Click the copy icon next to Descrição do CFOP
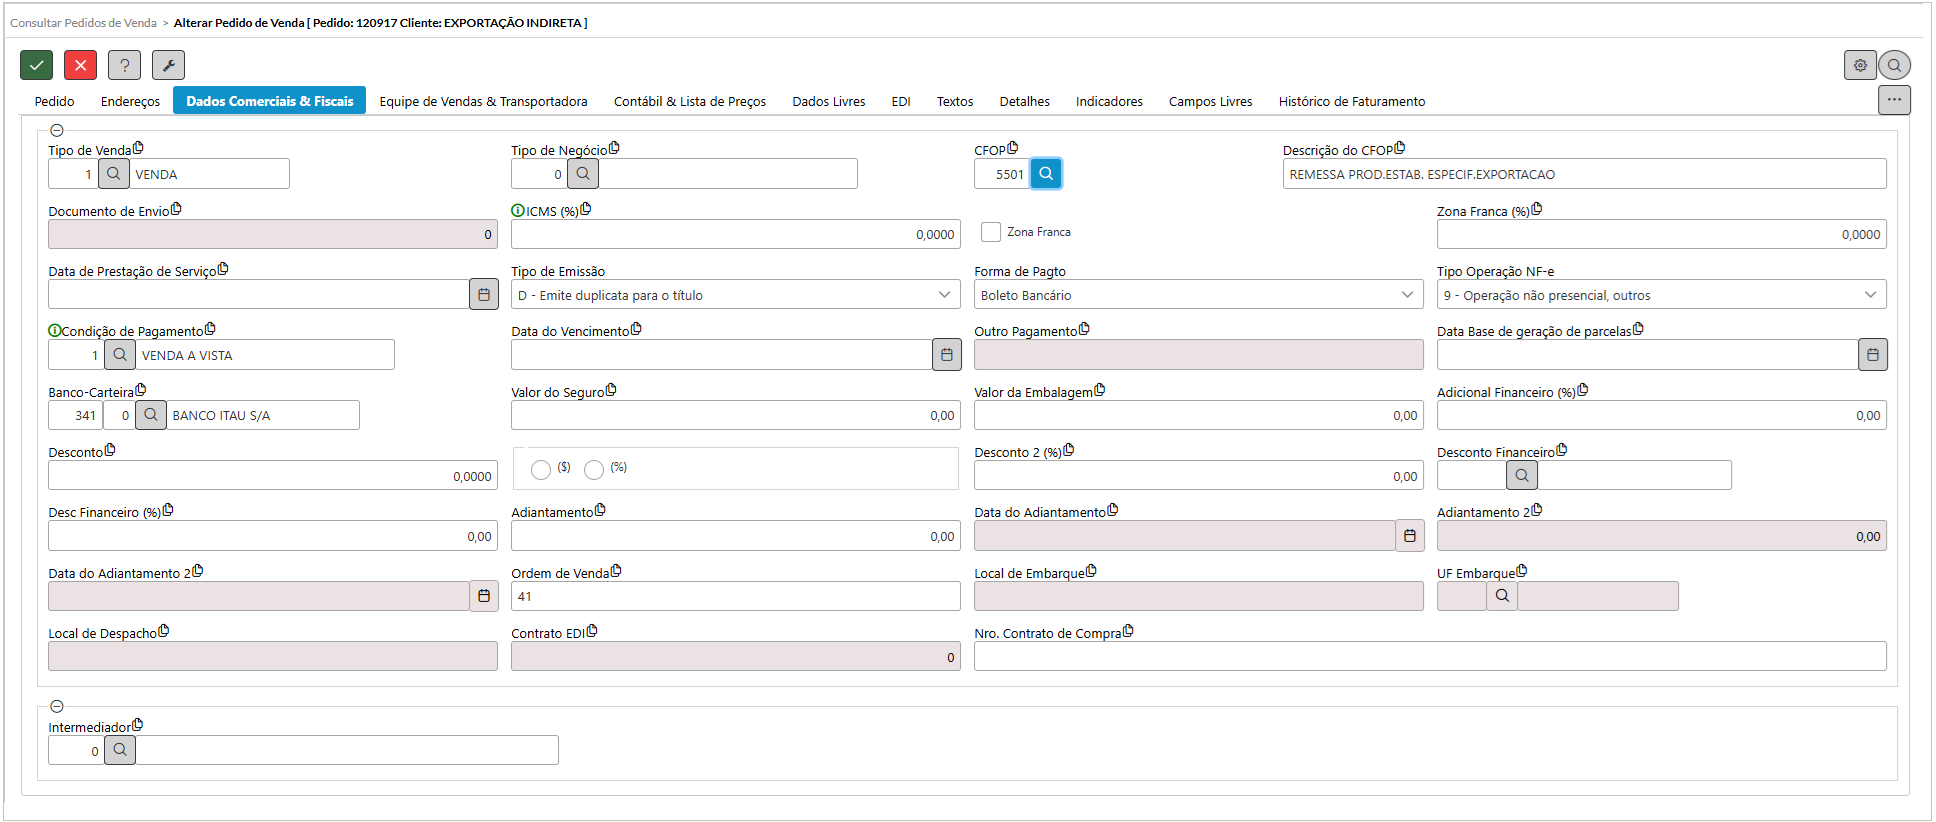 pos(1400,148)
